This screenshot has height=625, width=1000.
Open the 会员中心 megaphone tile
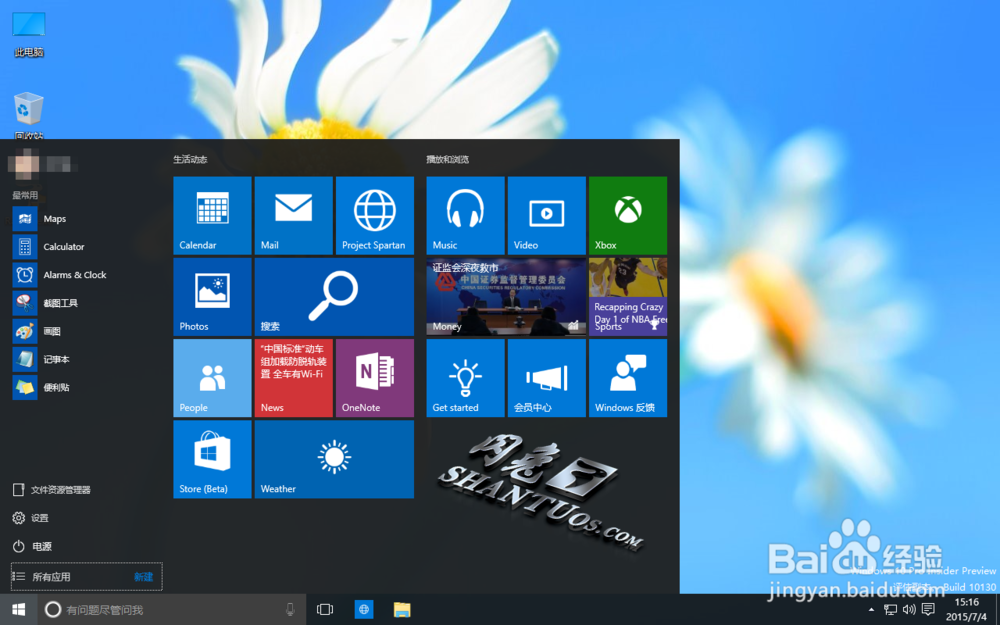pyautogui.click(x=547, y=378)
